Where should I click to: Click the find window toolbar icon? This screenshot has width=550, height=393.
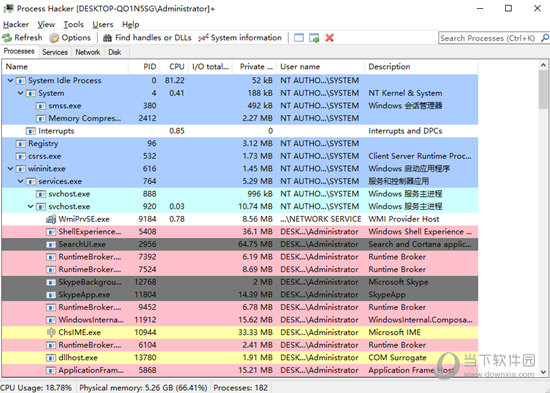click(x=299, y=38)
